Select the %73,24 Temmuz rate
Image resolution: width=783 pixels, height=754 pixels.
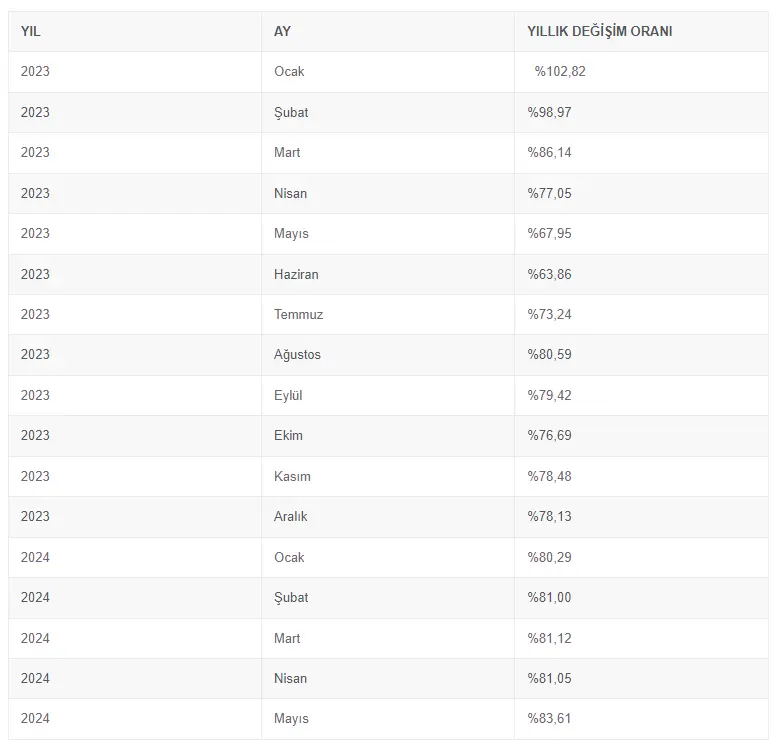641,315
